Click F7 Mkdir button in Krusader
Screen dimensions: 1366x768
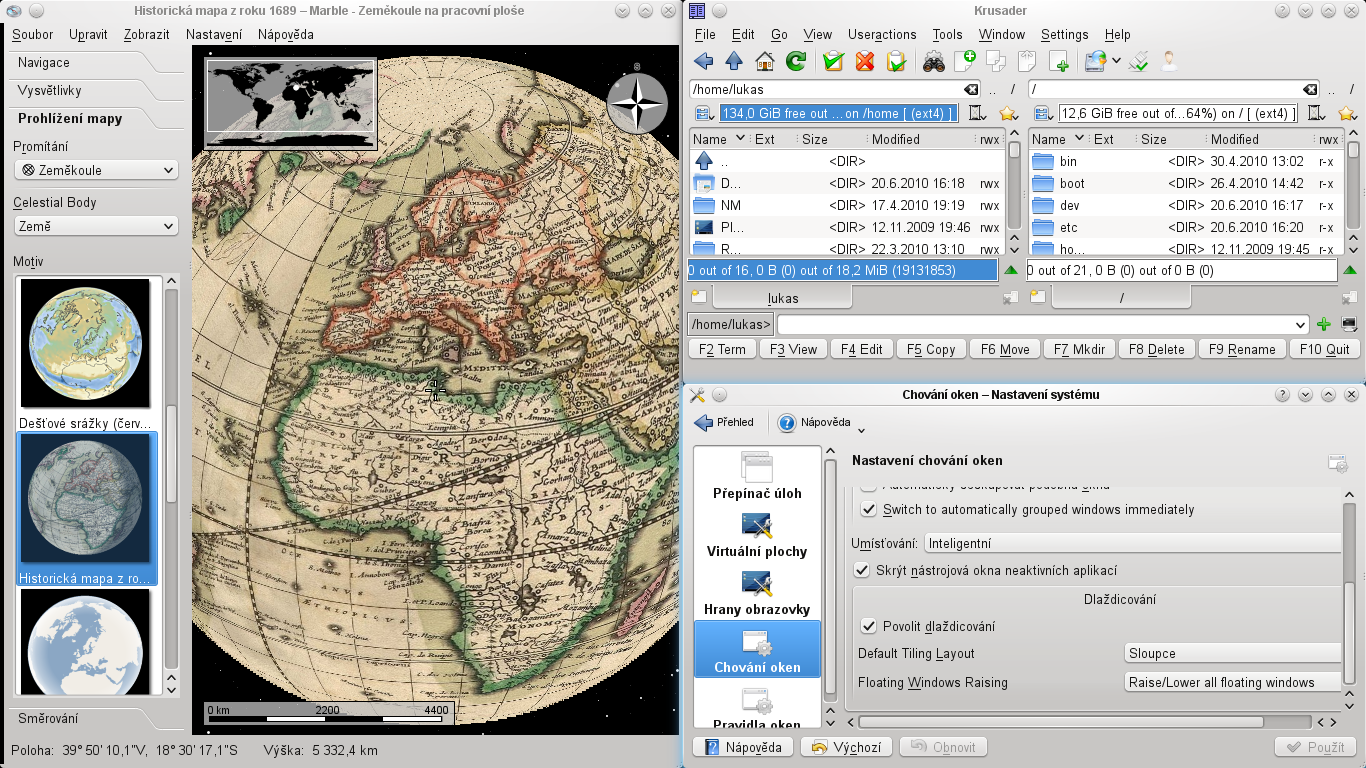coord(1079,349)
